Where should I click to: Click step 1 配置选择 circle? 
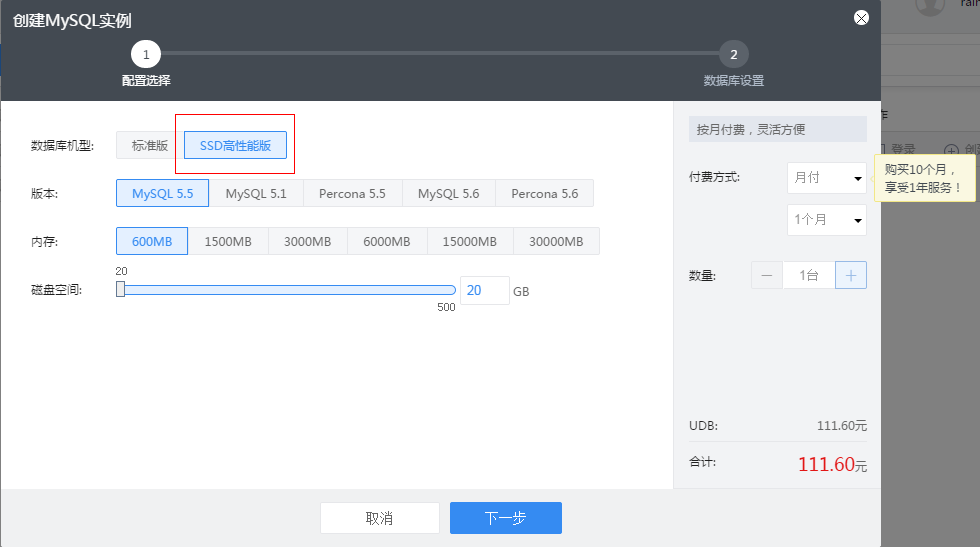click(146, 54)
